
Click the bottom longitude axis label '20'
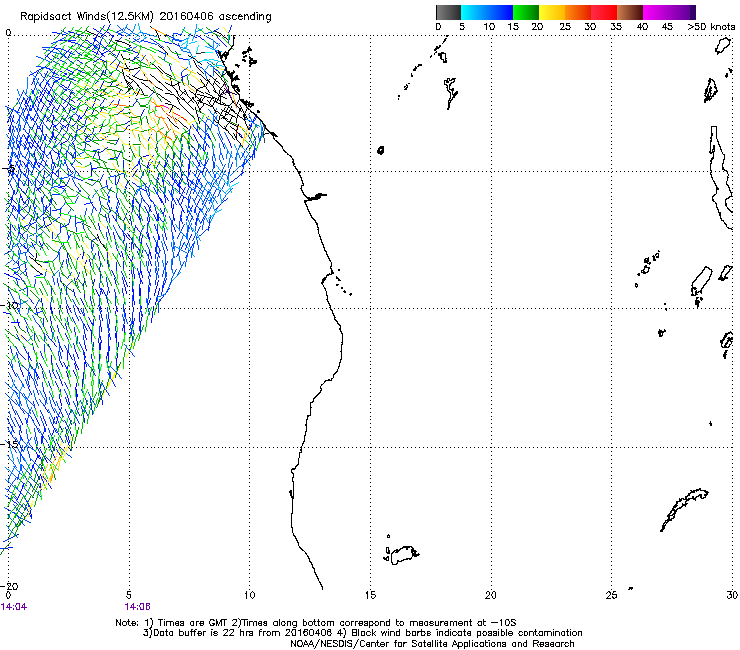tap(491, 595)
